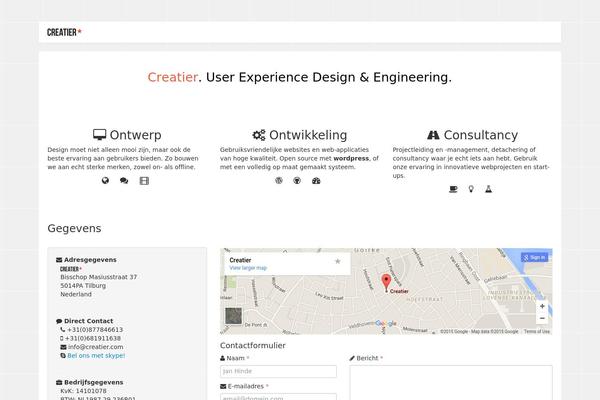Screen dimensions: 600x400
Task: Click the chat bubbles icon under Ontwerp
Action: [x=124, y=181]
